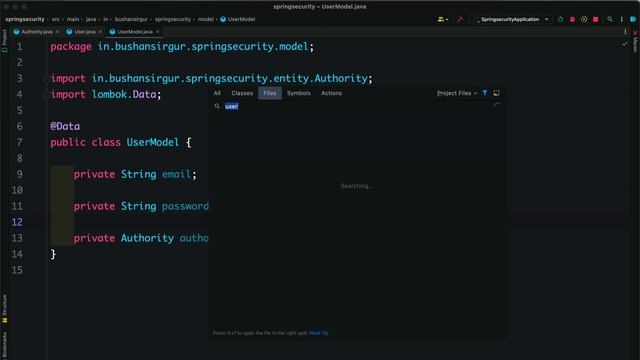
Task: Open the code-with-me user icon
Action: [442, 19]
